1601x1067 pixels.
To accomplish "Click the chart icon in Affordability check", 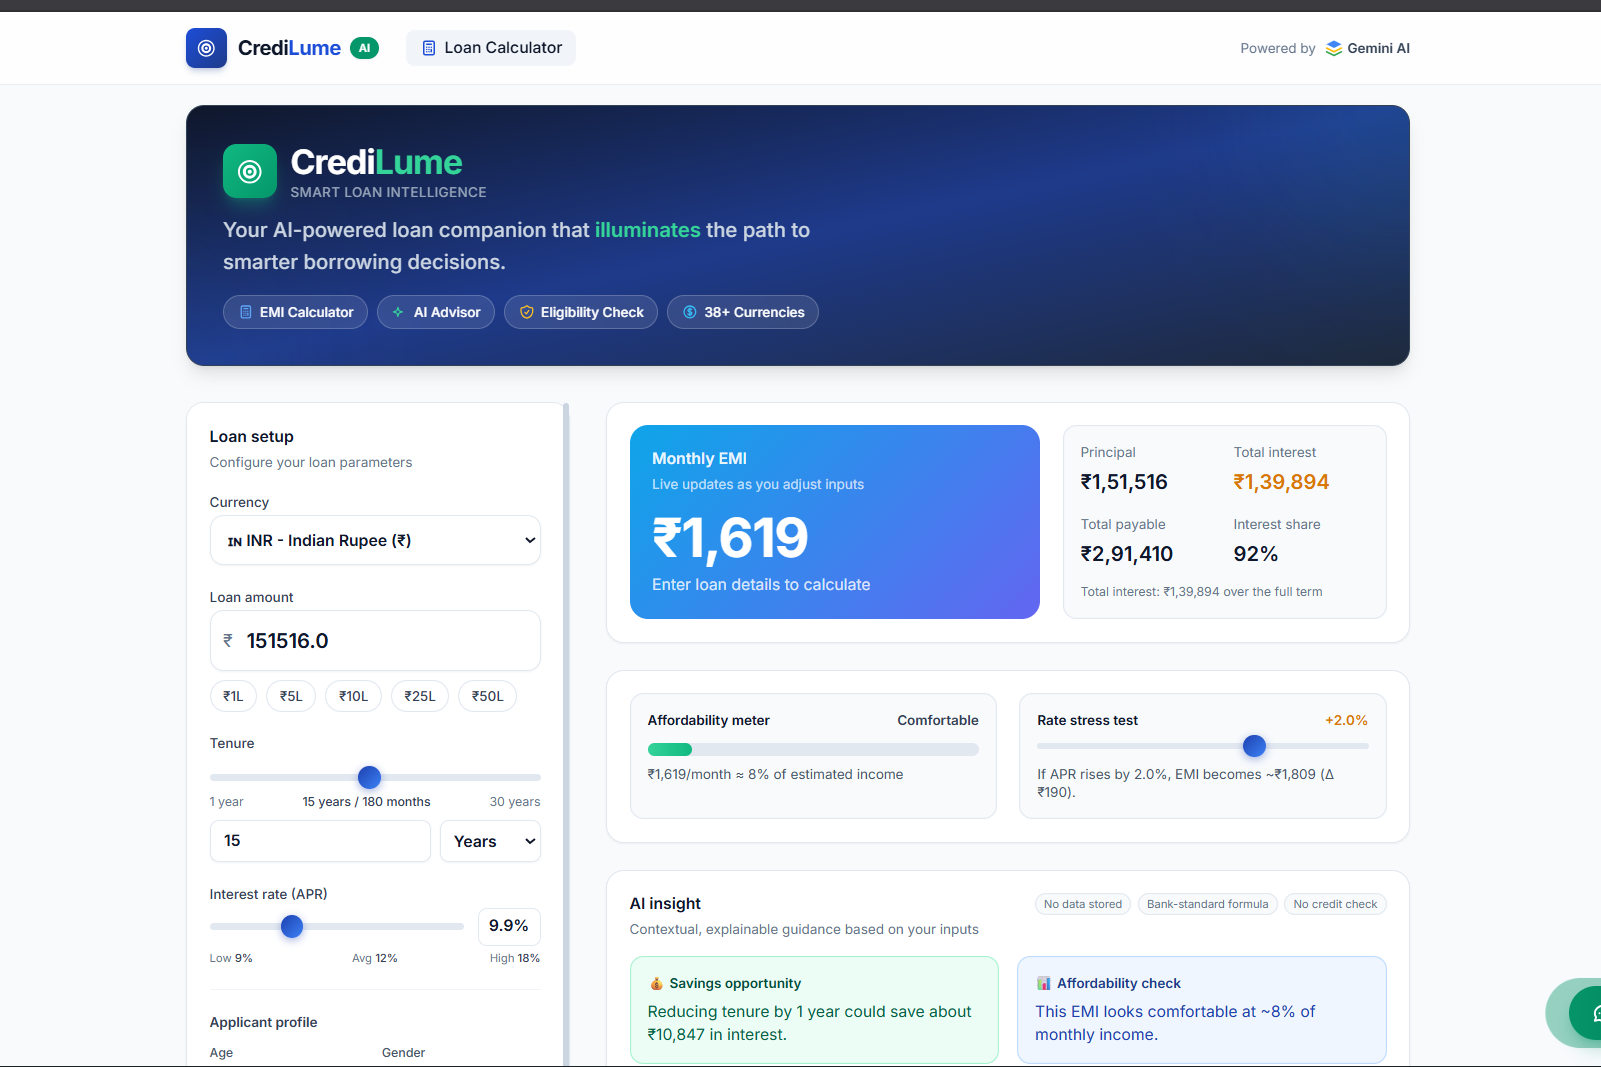I will [1044, 983].
